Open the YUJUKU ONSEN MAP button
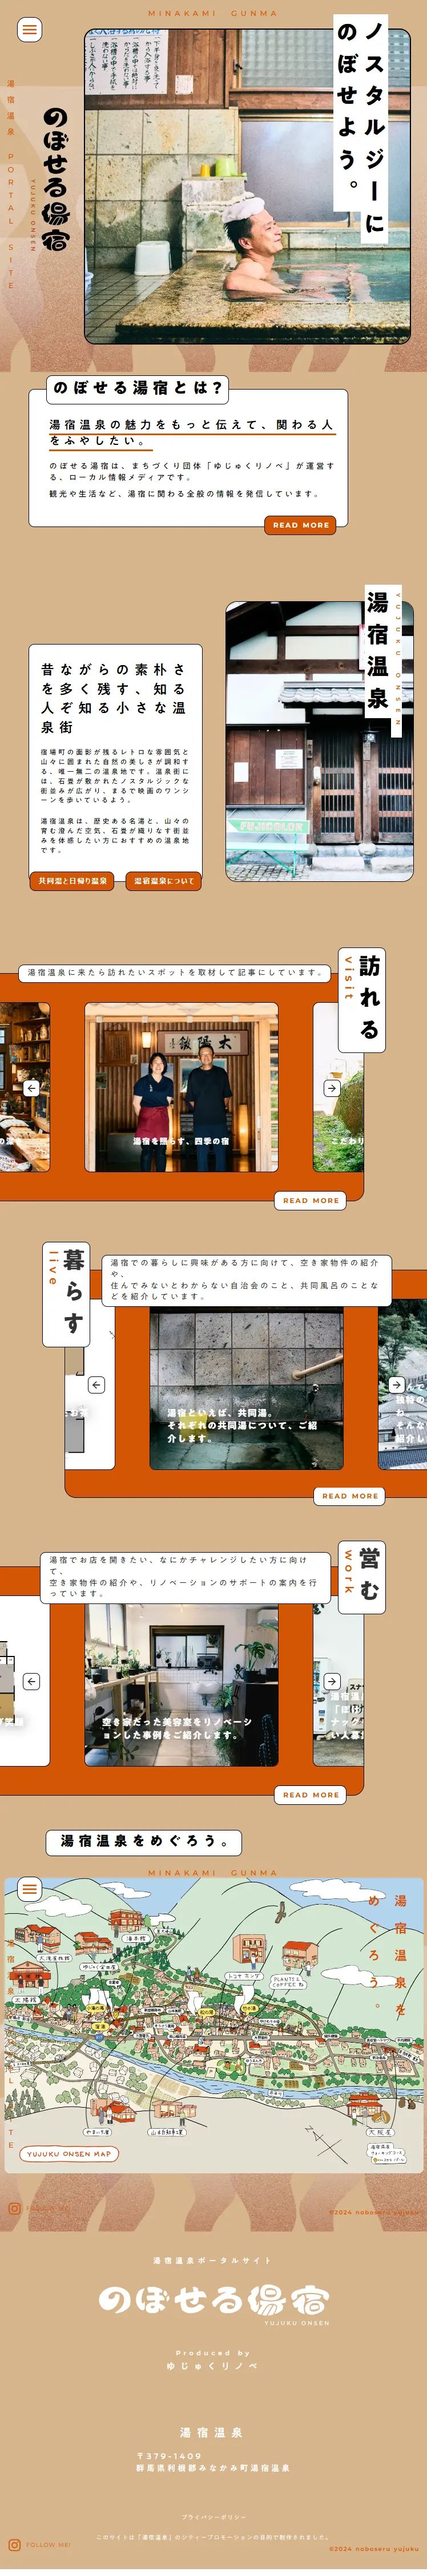427x2576 pixels. coord(69,2154)
